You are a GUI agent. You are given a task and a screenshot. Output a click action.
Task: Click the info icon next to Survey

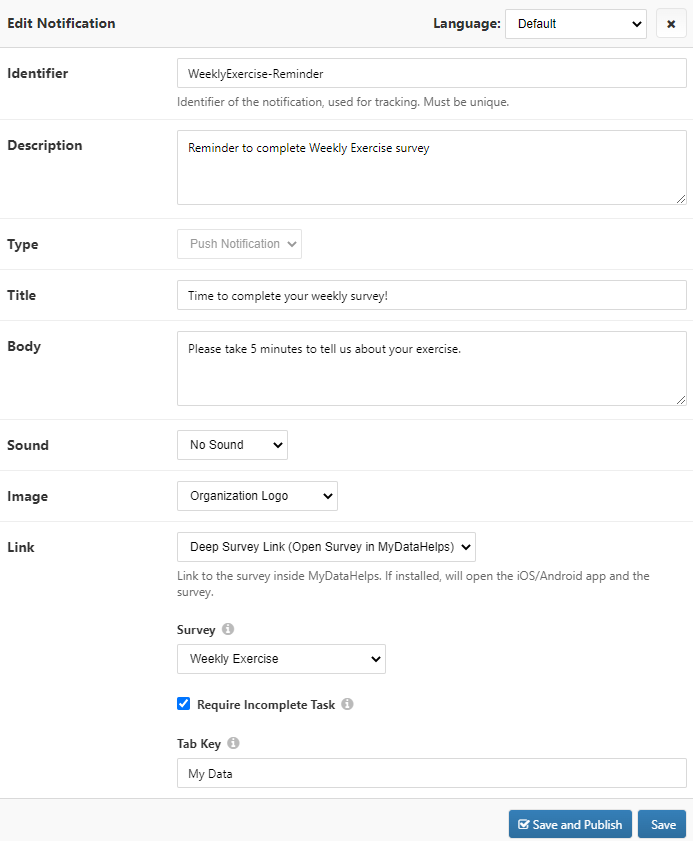click(x=228, y=630)
